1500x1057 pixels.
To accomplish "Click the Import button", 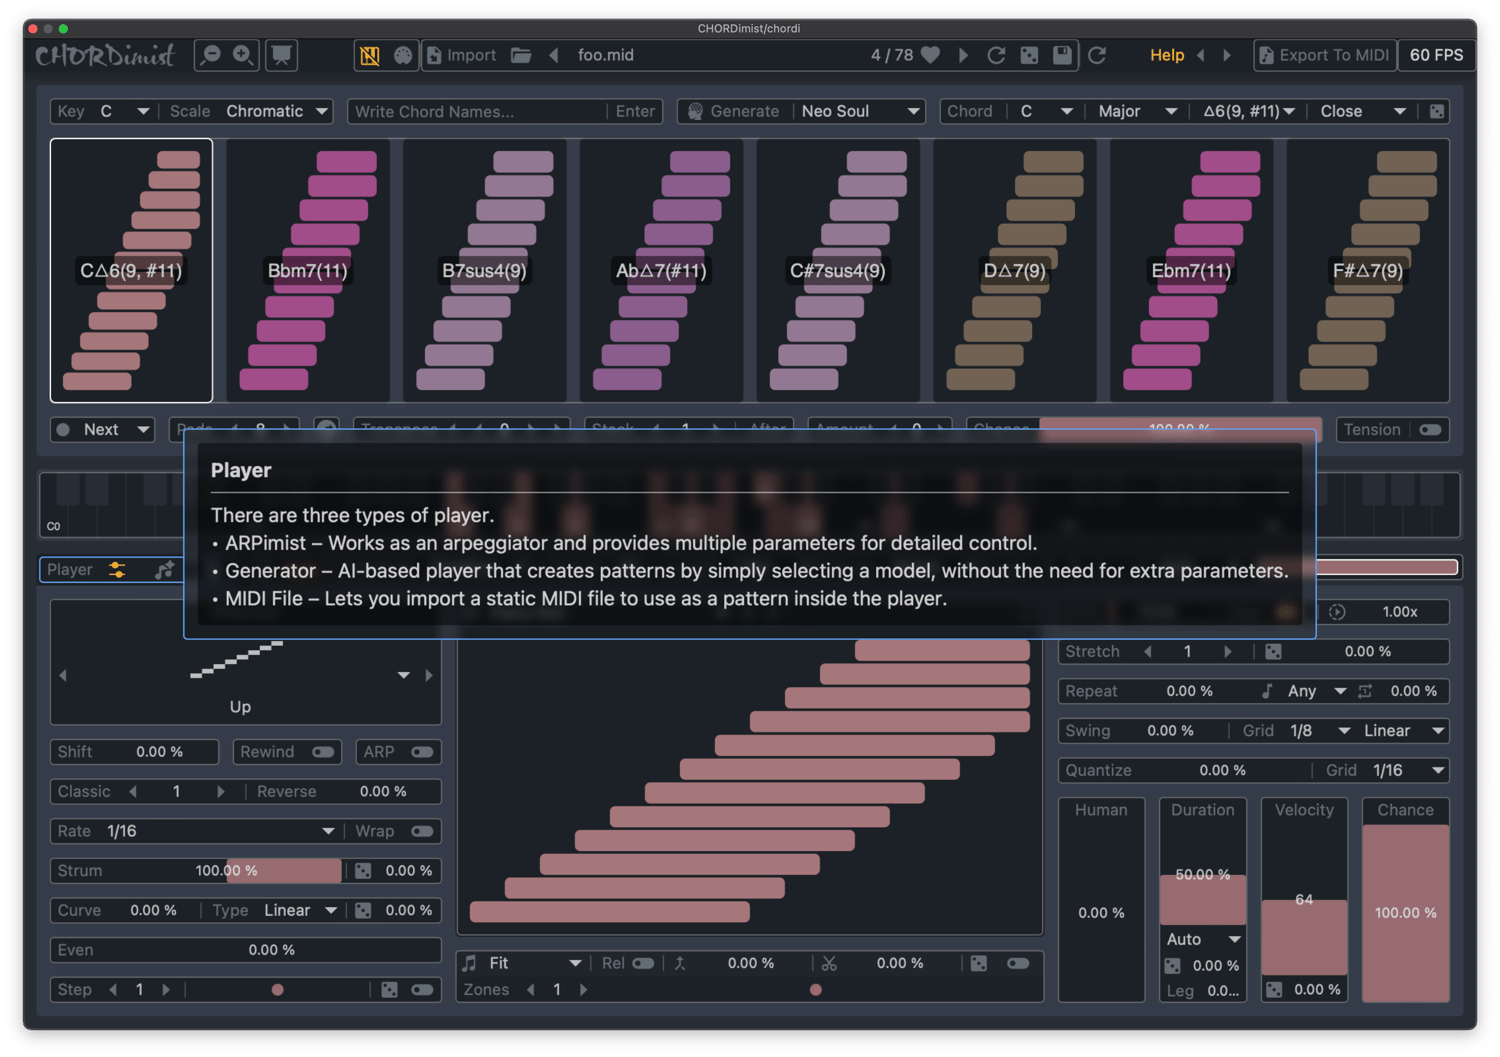I will pyautogui.click(x=461, y=55).
